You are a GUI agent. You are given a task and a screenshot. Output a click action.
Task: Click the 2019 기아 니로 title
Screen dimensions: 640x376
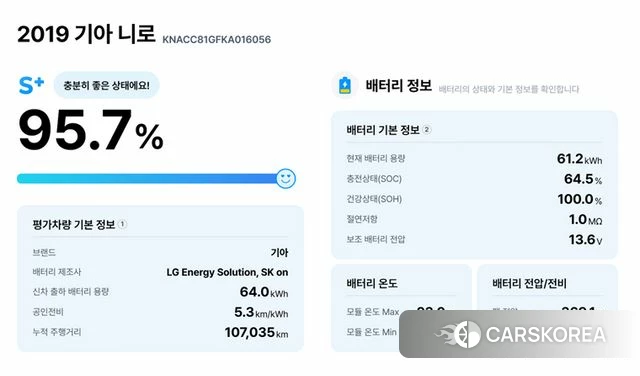coord(86,34)
